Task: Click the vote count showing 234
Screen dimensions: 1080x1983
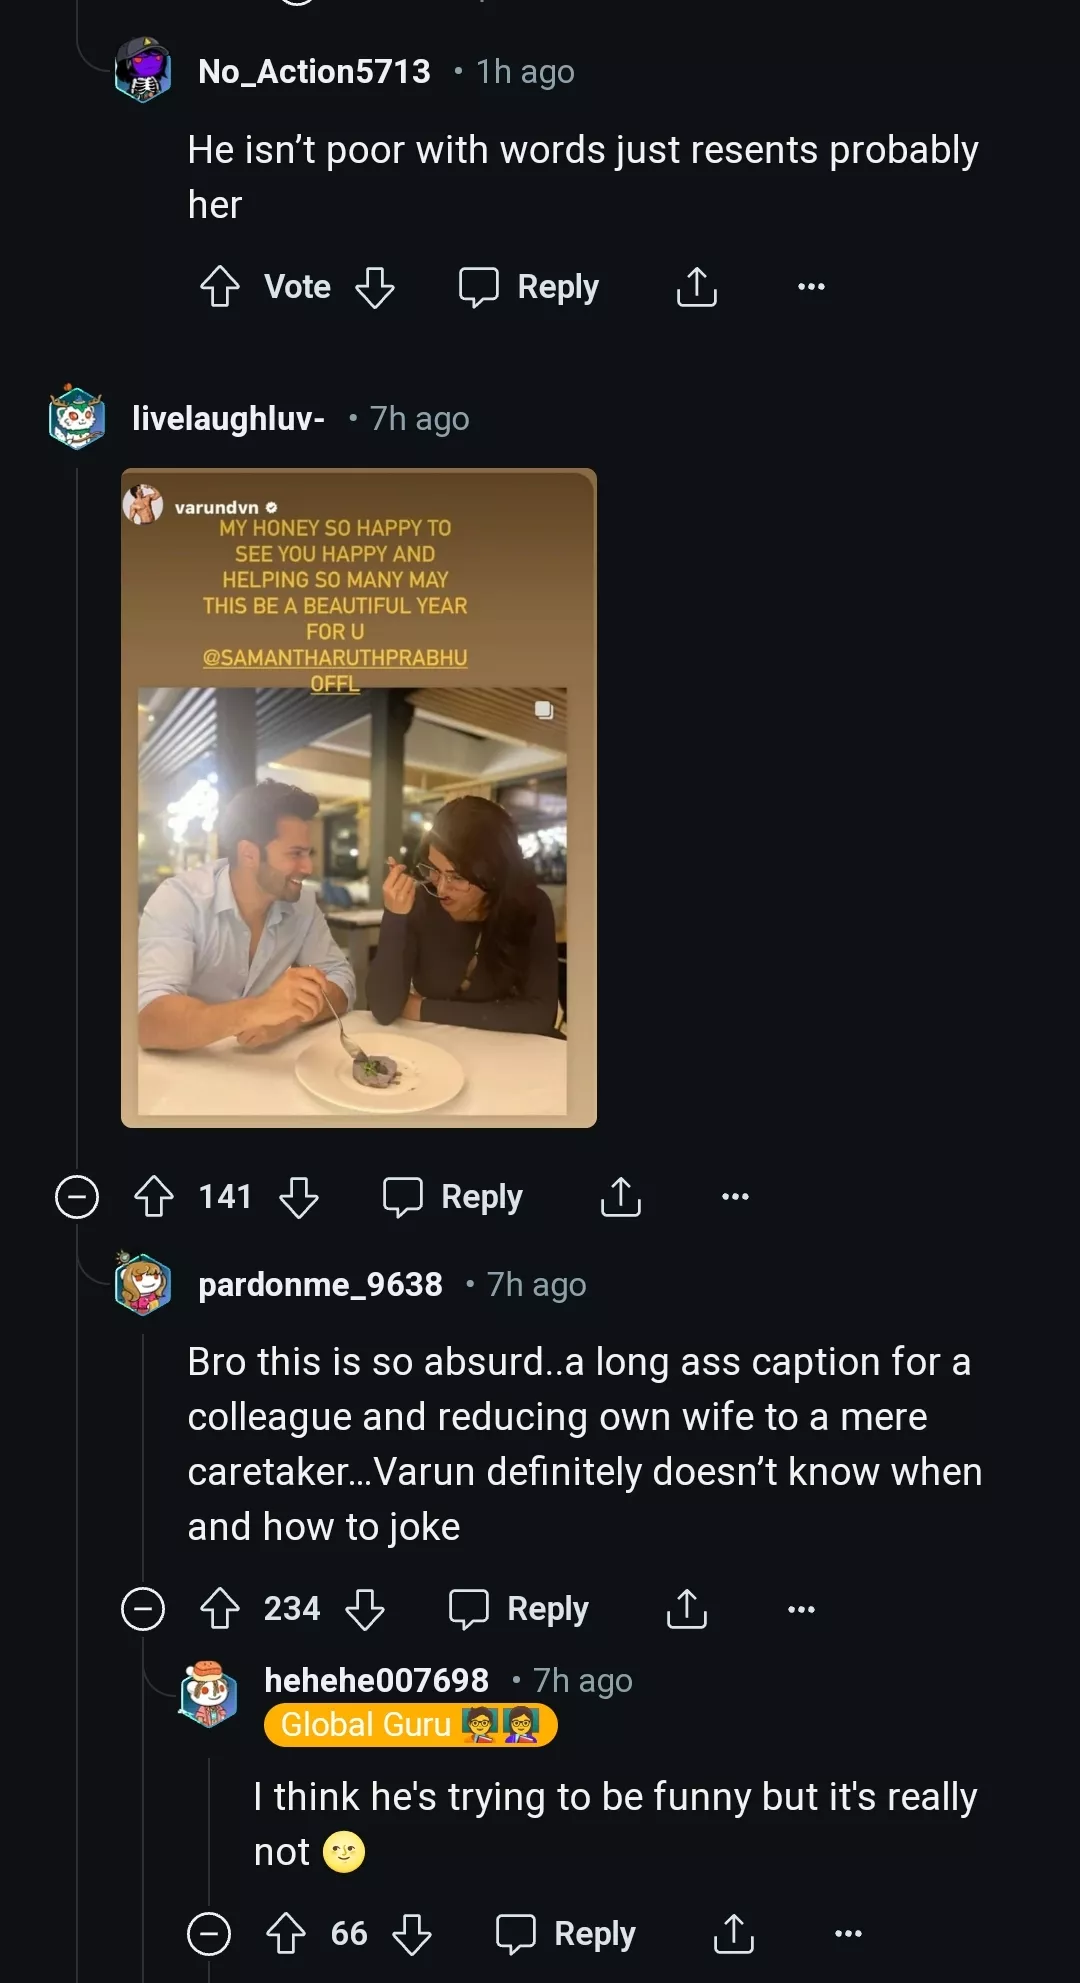Action: click(290, 1609)
